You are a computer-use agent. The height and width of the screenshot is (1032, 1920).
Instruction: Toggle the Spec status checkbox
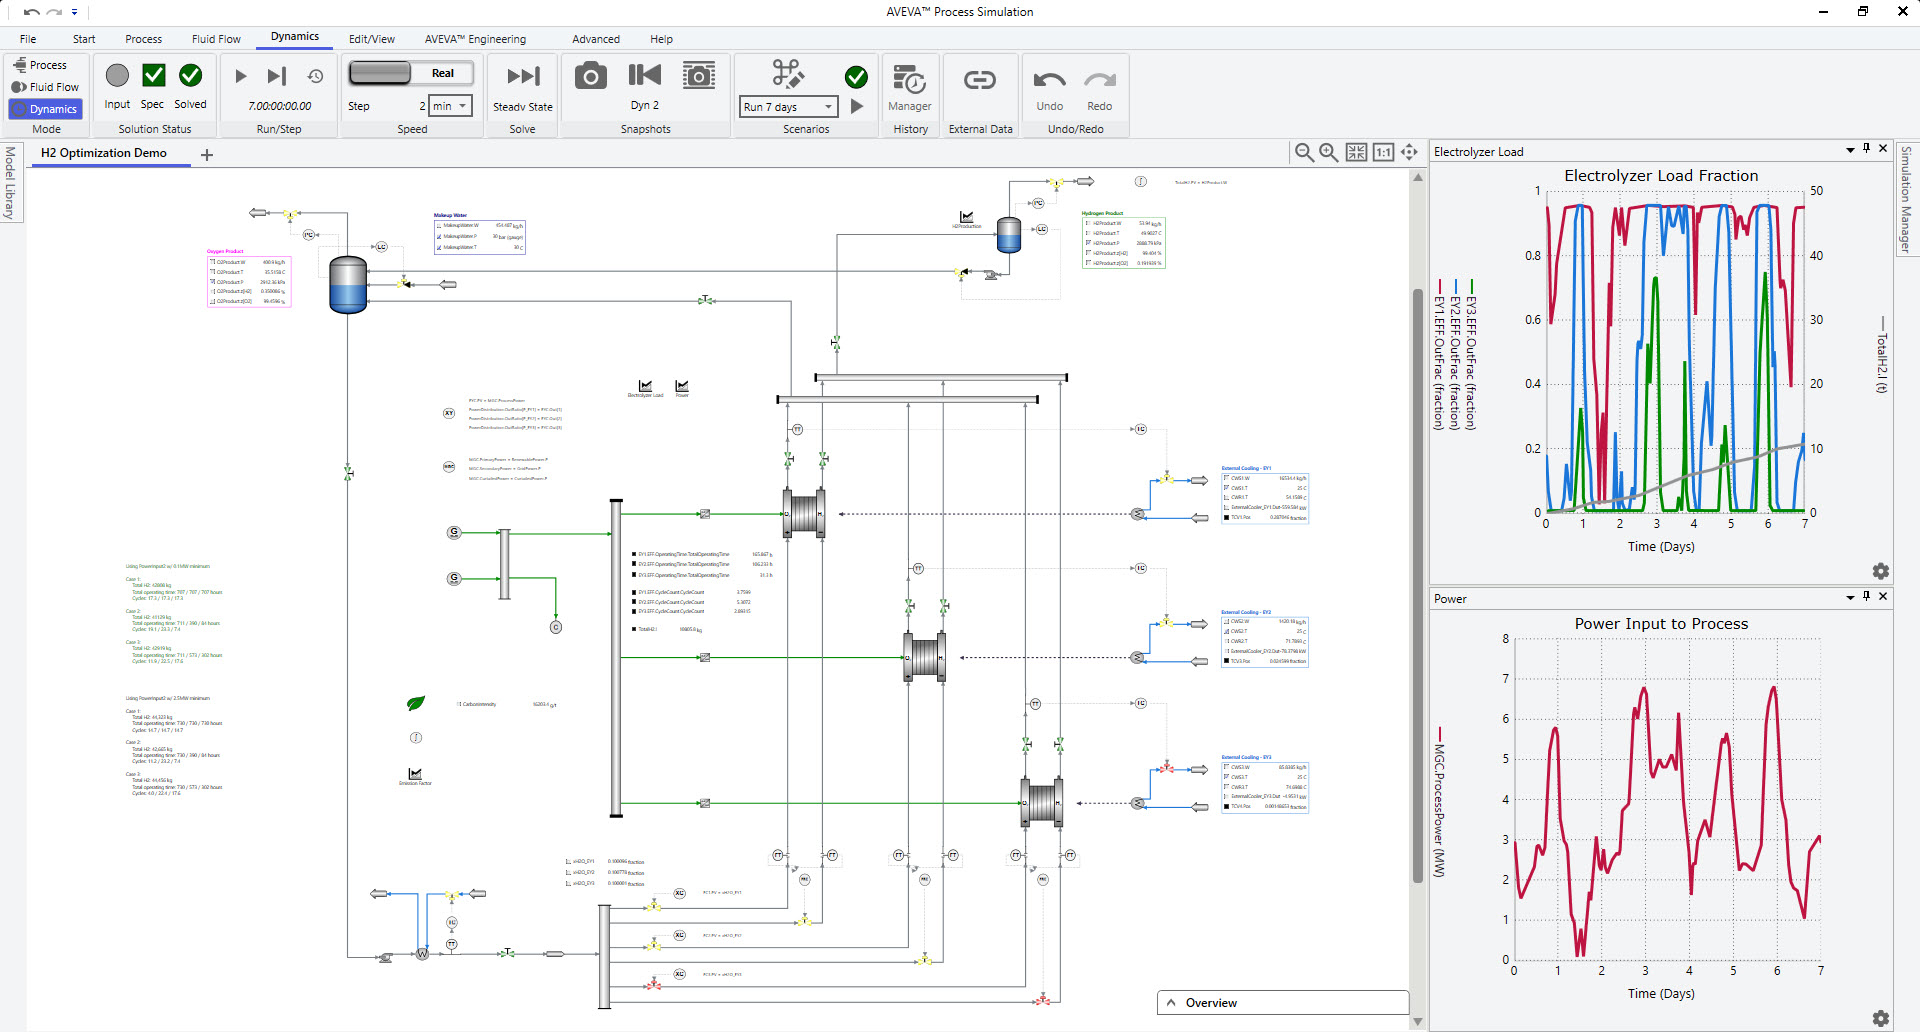153,76
